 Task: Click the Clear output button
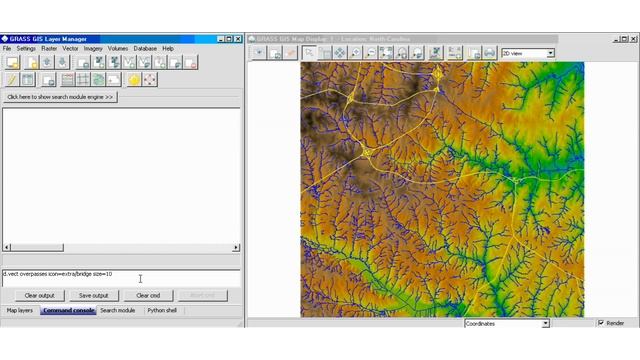[x=39, y=295]
